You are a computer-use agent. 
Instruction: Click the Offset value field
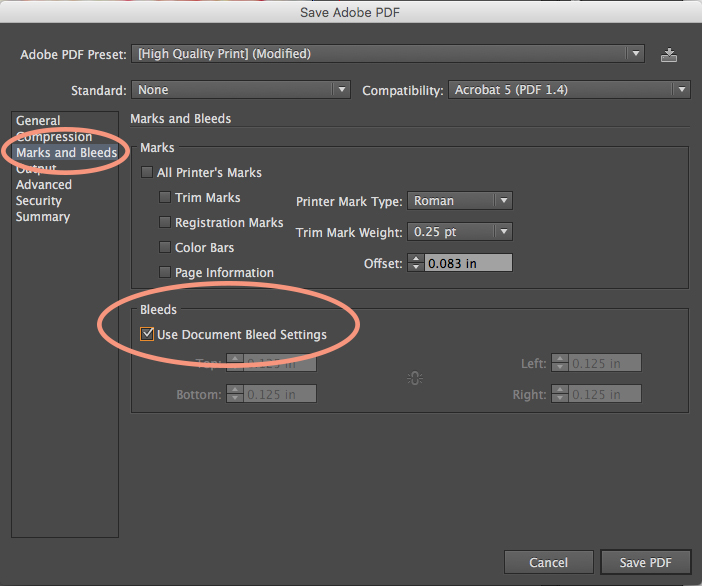point(468,263)
